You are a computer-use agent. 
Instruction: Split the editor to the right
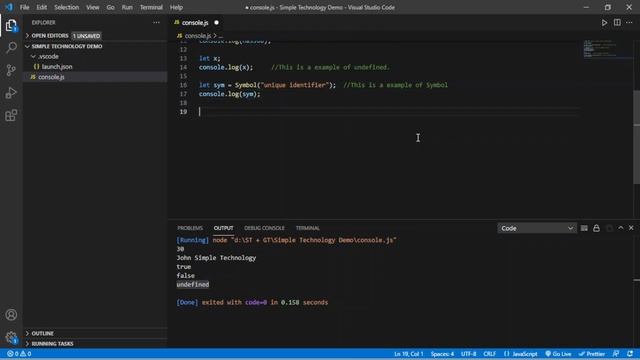[x=617, y=22]
